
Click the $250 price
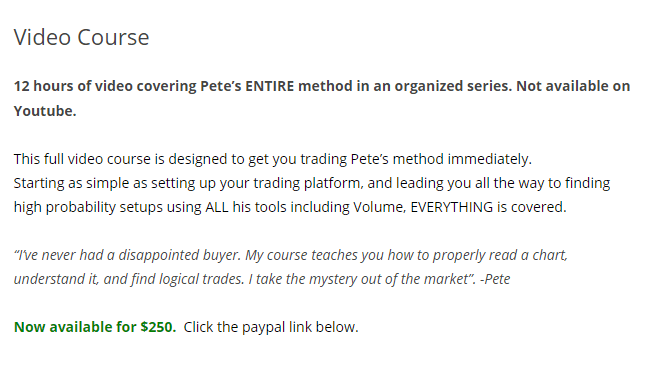(158, 327)
